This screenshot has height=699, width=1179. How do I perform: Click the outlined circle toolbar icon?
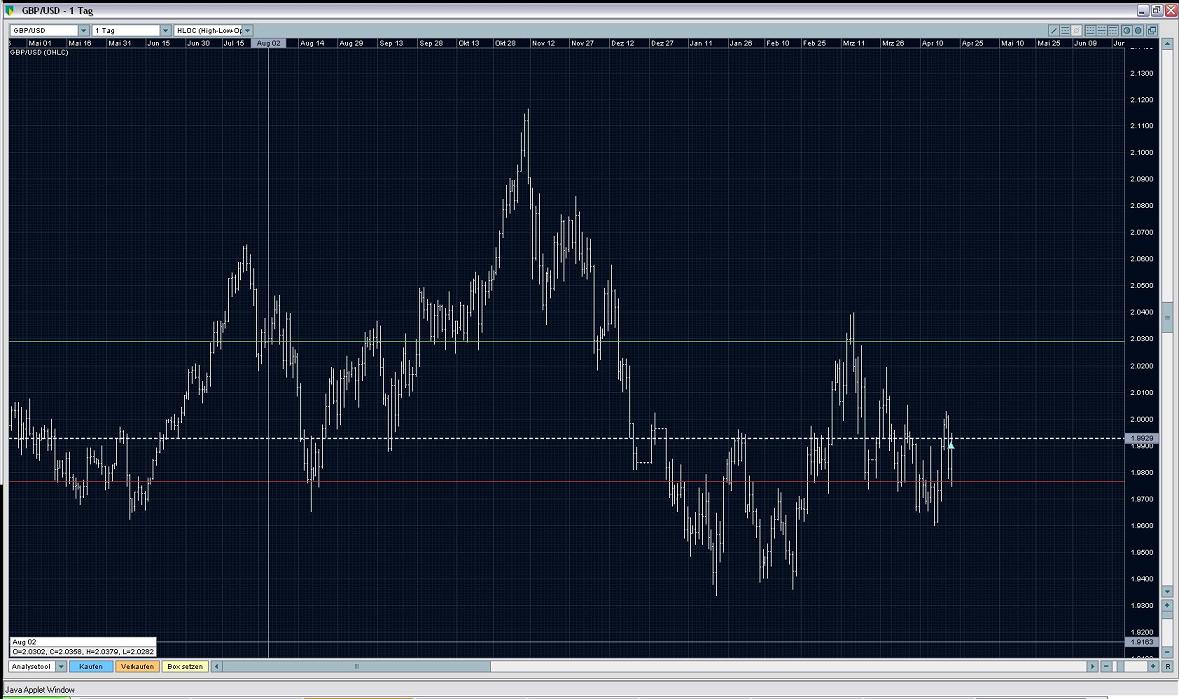tap(1126, 31)
